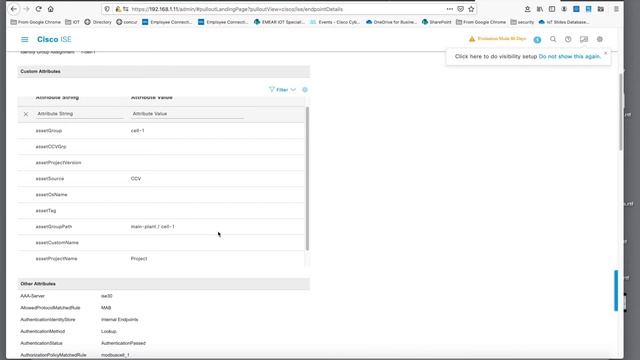Click the downloads icon in browser toolbar
Viewport: 640px width, 360px height.
coord(527,9)
